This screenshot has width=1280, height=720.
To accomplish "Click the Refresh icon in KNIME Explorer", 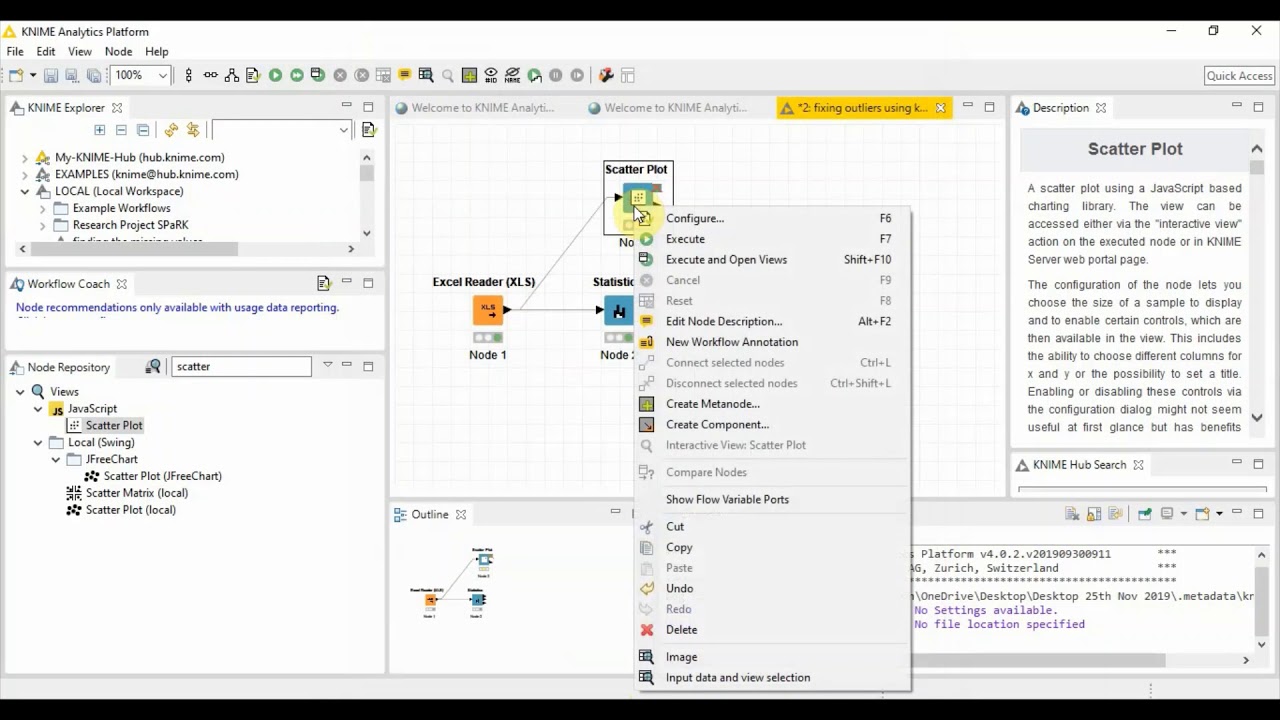I will [x=171, y=130].
